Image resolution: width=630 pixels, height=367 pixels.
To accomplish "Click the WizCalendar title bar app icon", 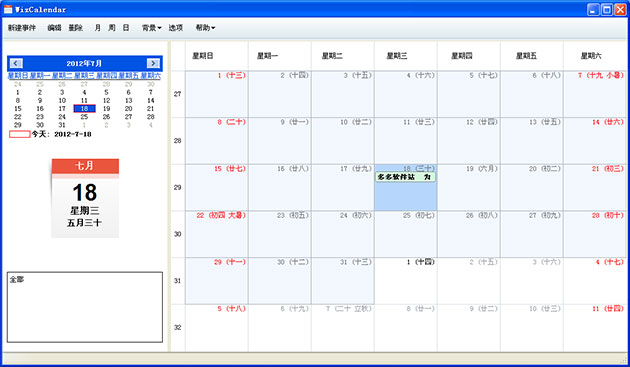I will (x=8, y=9).
